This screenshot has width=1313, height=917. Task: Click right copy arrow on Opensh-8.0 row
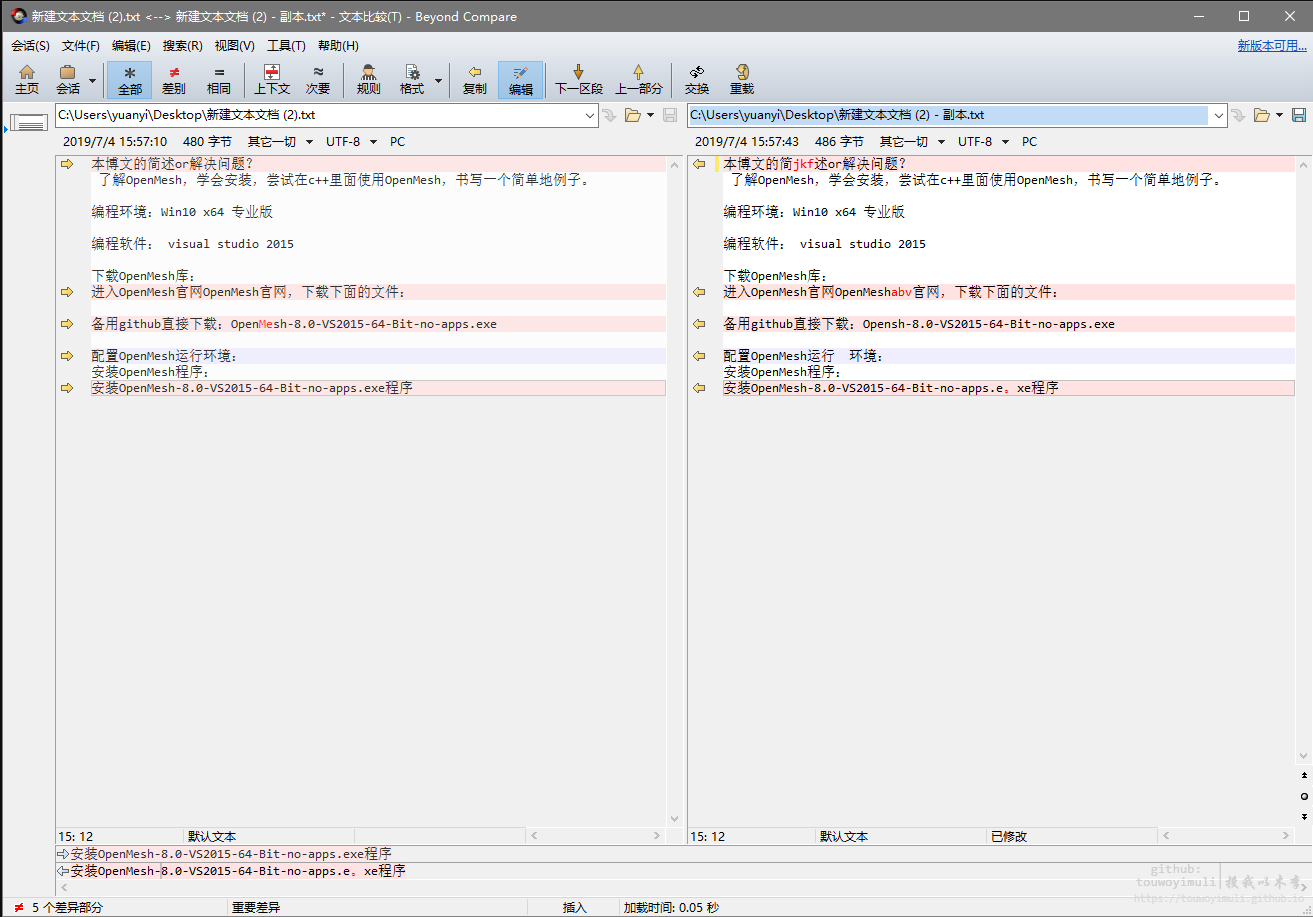click(699, 324)
